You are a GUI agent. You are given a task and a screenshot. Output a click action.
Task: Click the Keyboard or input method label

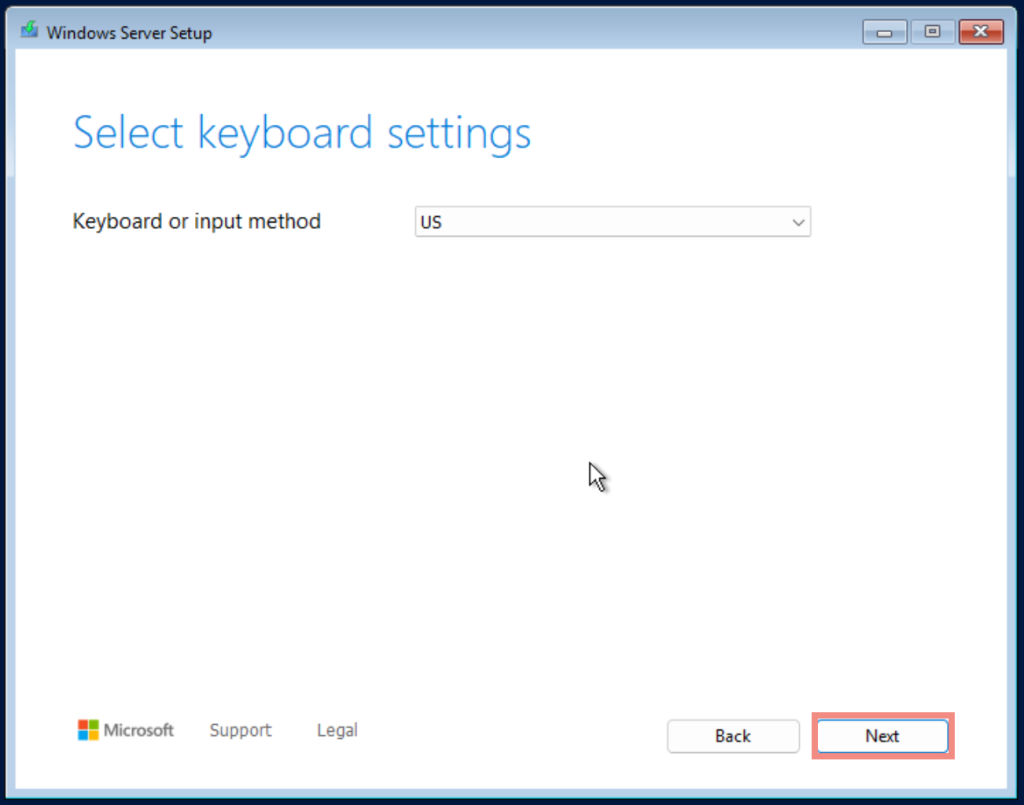pos(196,221)
